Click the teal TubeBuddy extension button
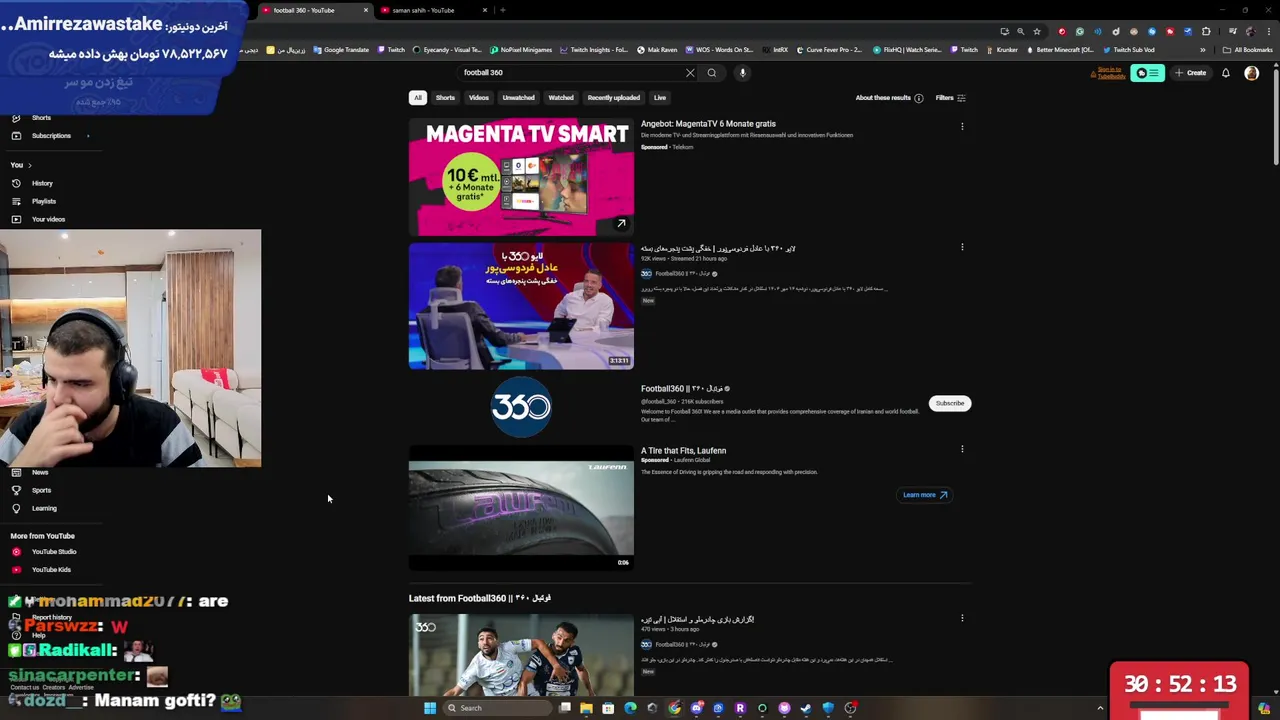This screenshot has height=720, width=1280. pyautogui.click(x=1147, y=73)
